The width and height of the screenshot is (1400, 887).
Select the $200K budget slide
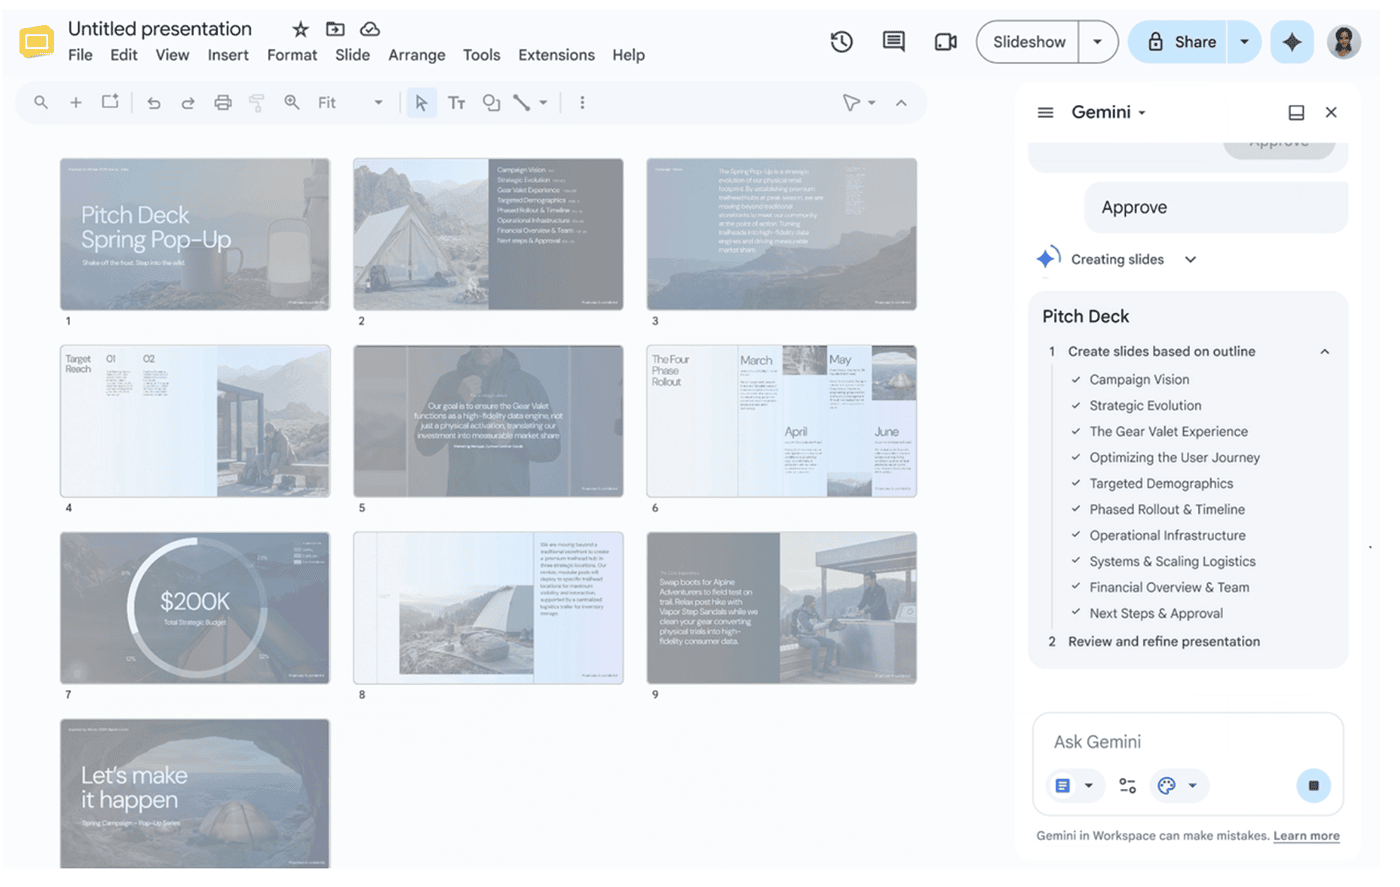pos(195,608)
